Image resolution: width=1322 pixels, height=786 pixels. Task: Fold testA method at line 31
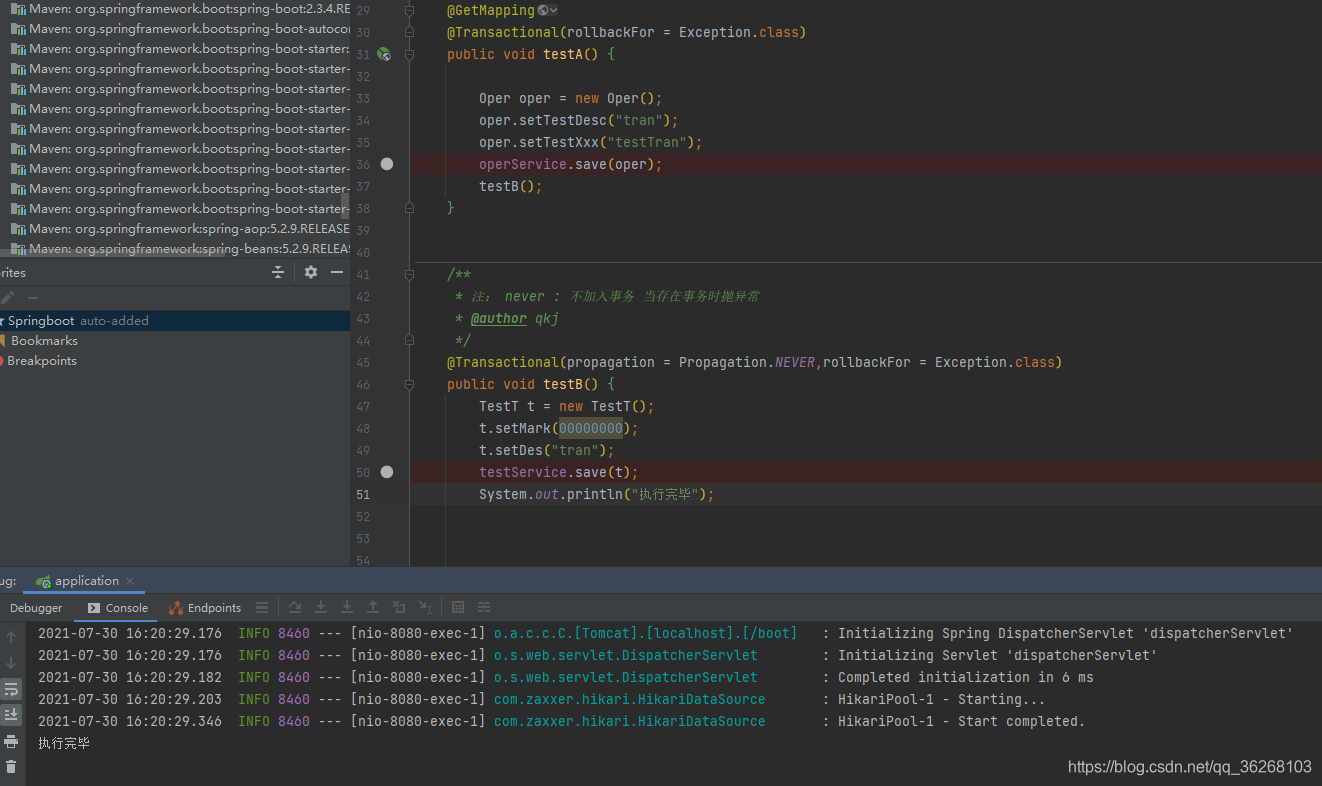[x=409, y=54]
